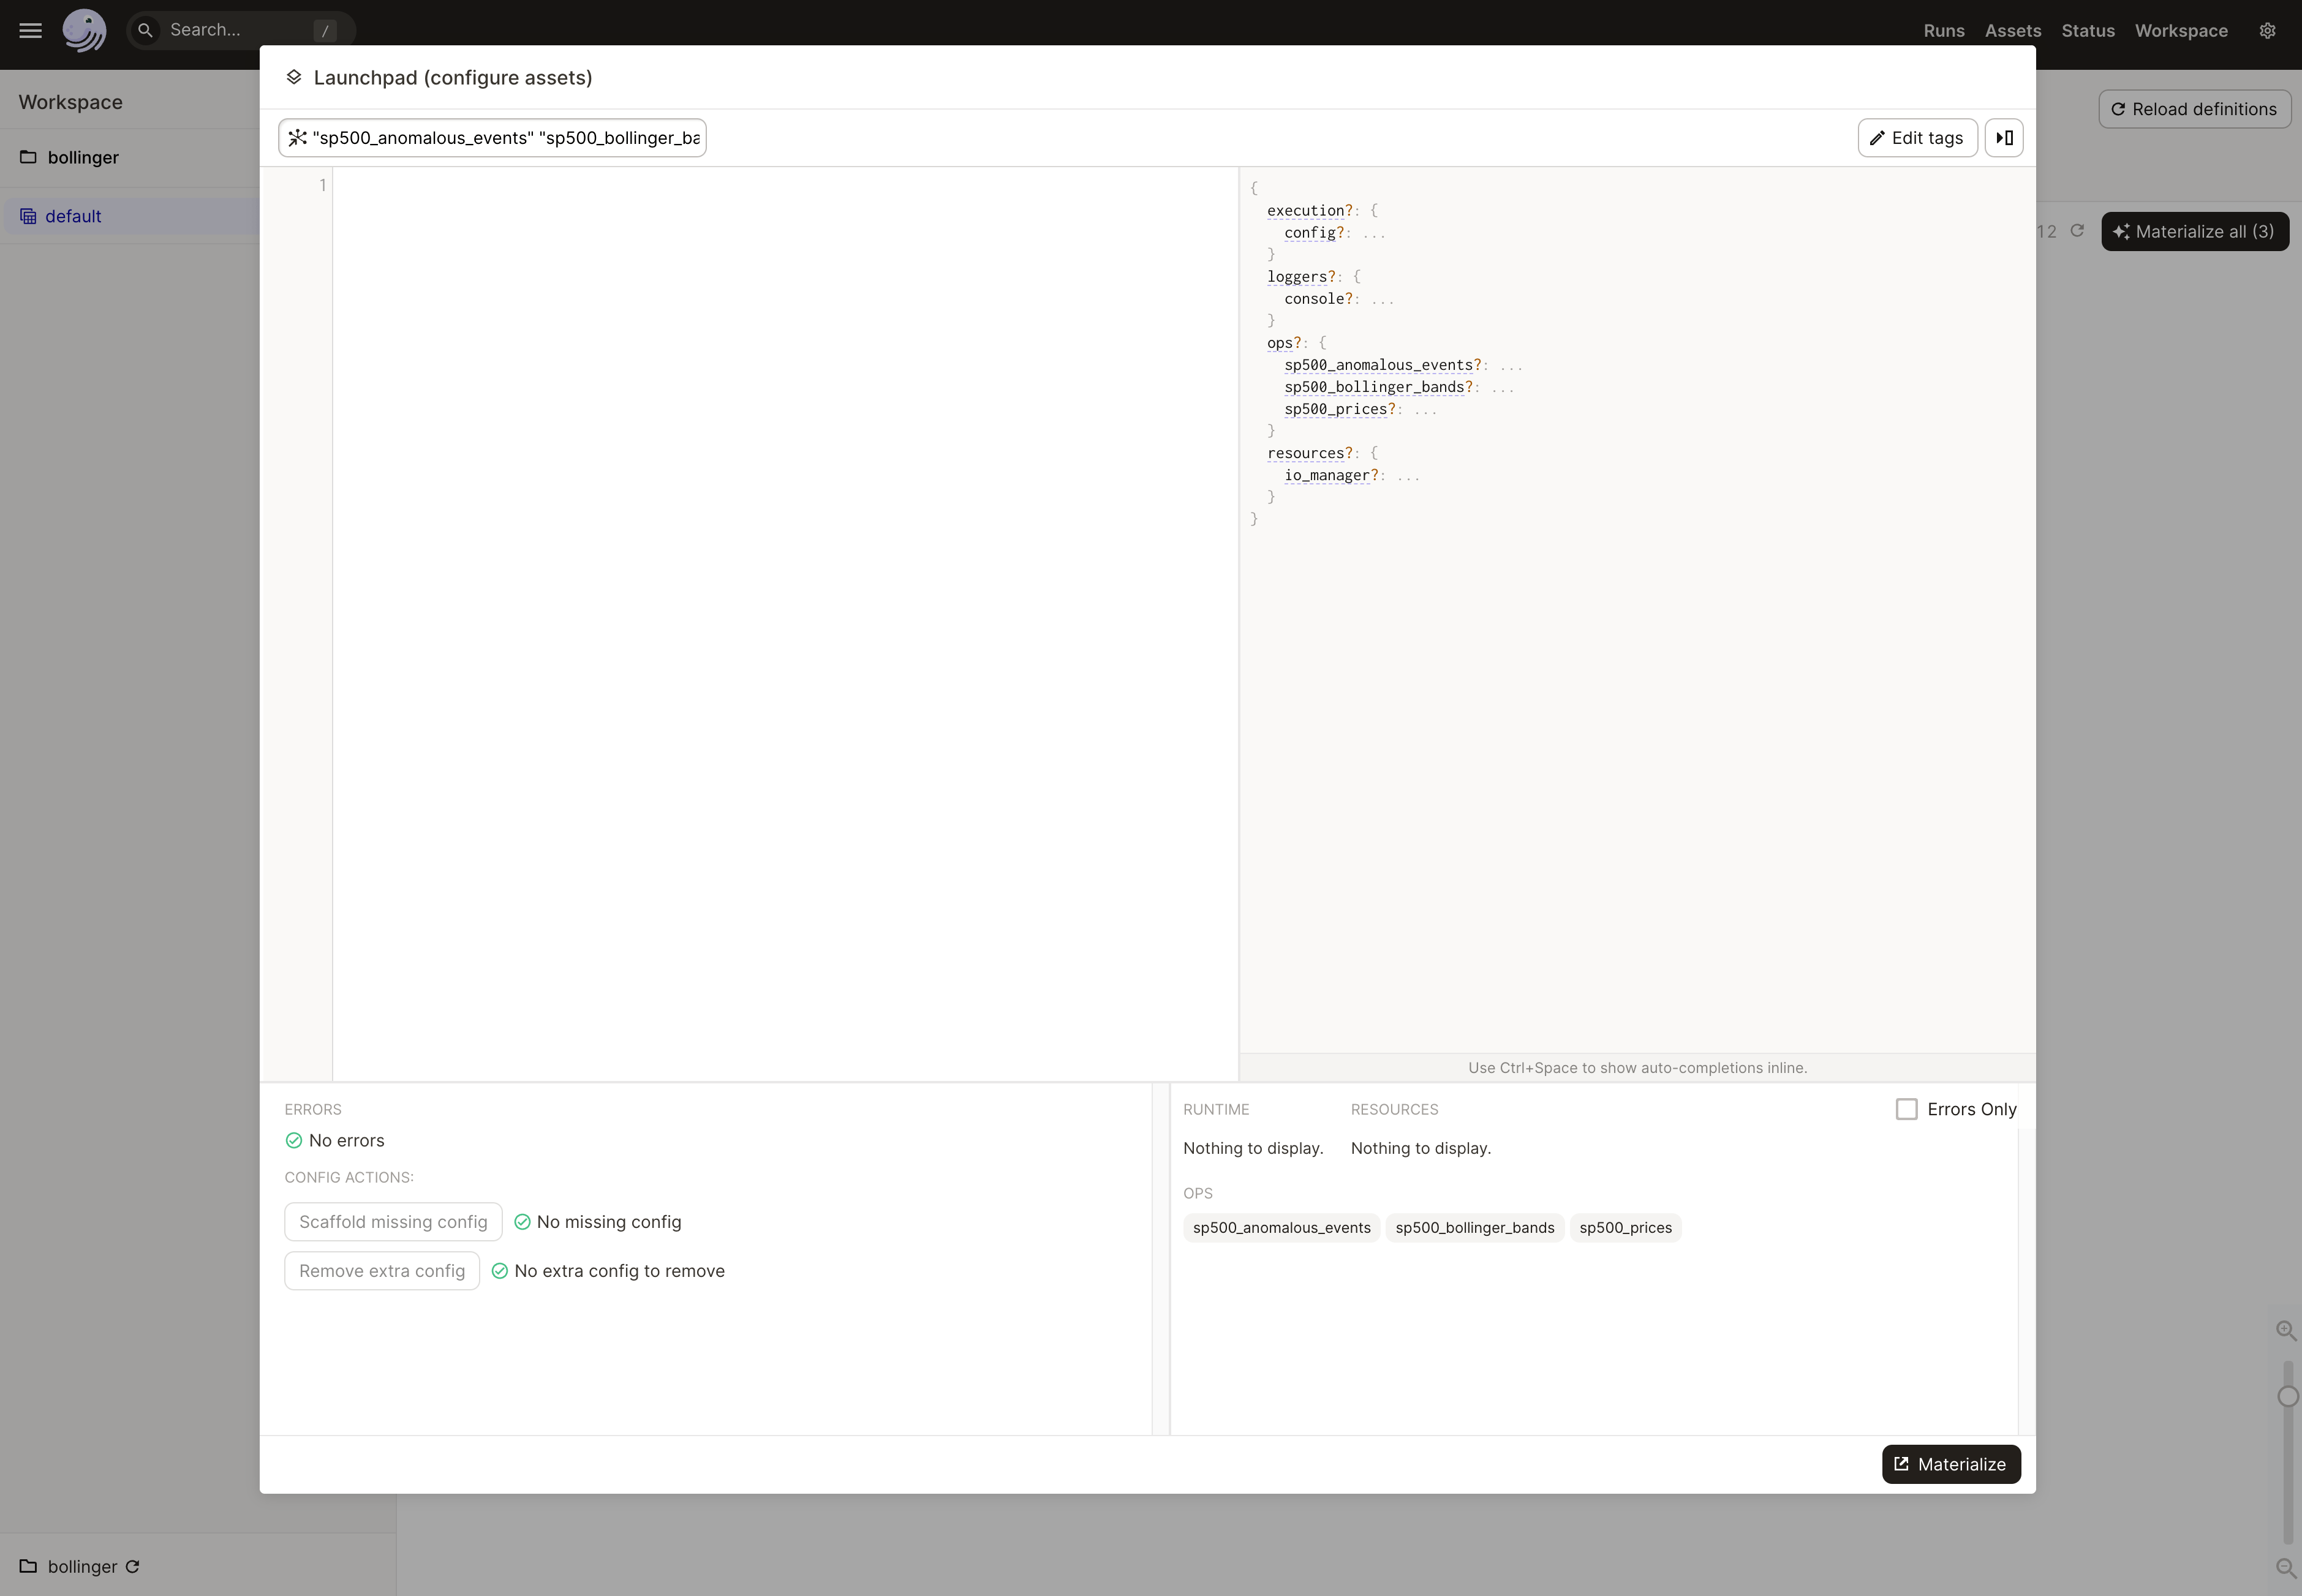Click the search magnifier icon

pyautogui.click(x=146, y=30)
